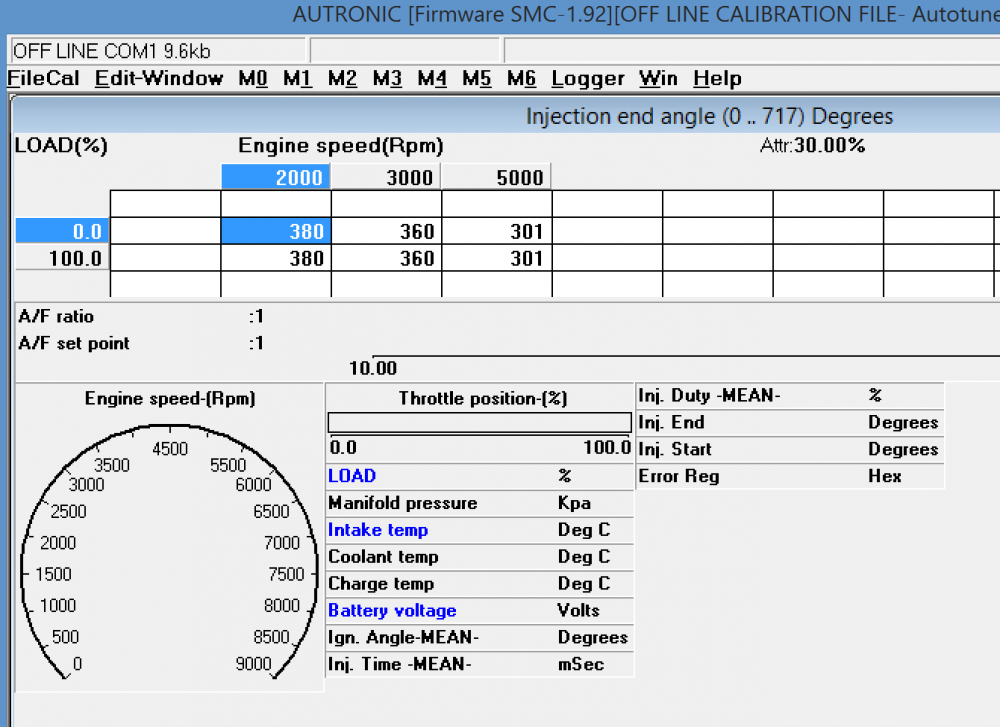Click the A/F ratio label
This screenshot has width=1000, height=727.
[56, 316]
